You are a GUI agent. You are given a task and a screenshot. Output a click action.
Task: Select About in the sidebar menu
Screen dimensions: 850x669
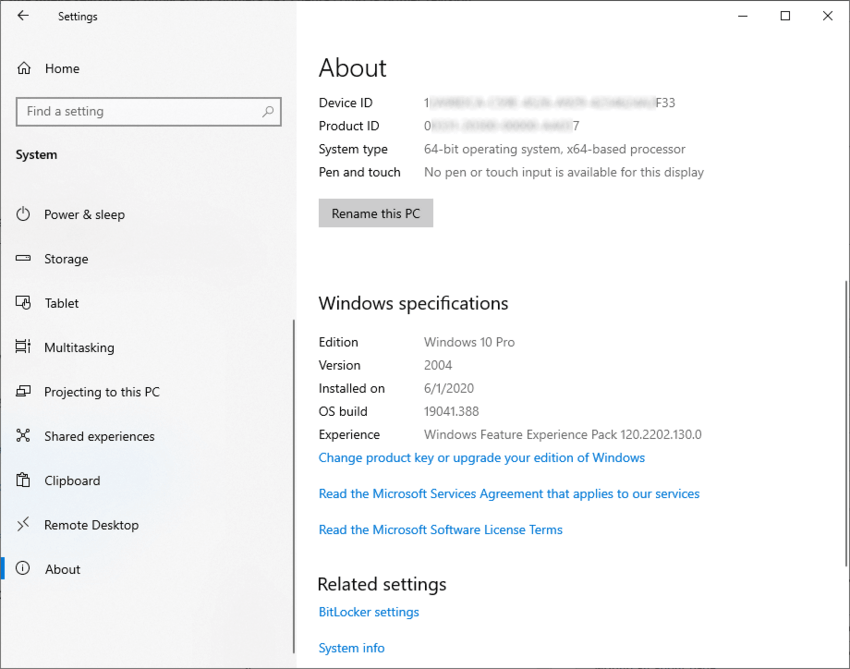tap(62, 569)
